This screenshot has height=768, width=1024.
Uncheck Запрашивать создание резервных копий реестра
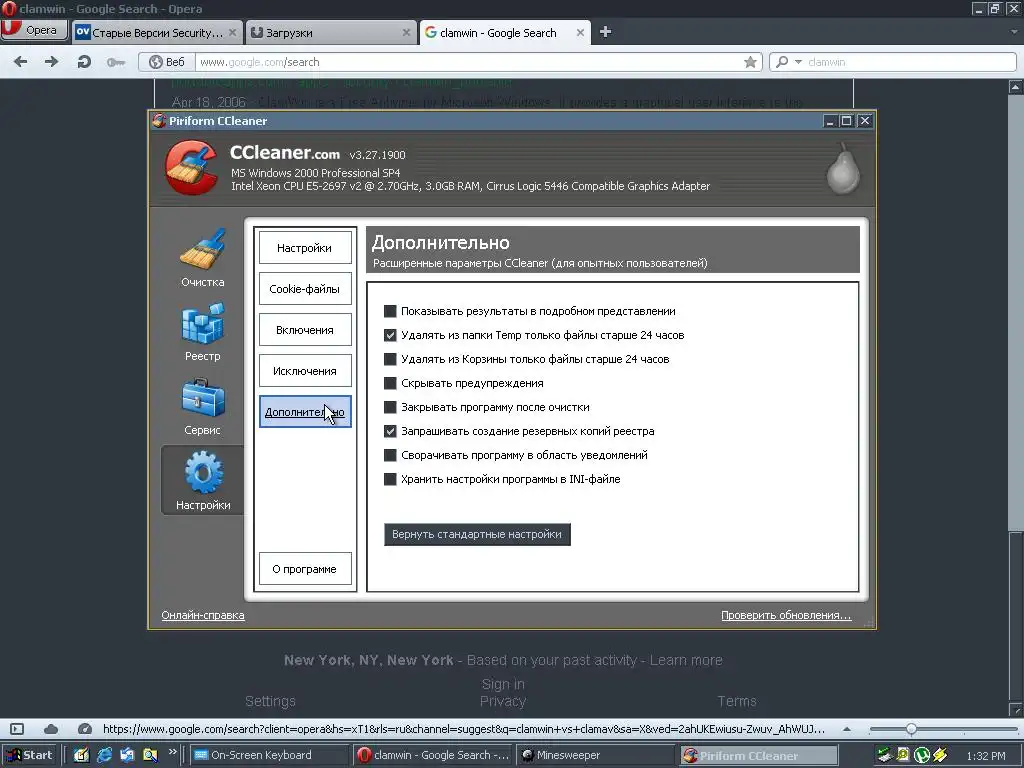point(390,431)
